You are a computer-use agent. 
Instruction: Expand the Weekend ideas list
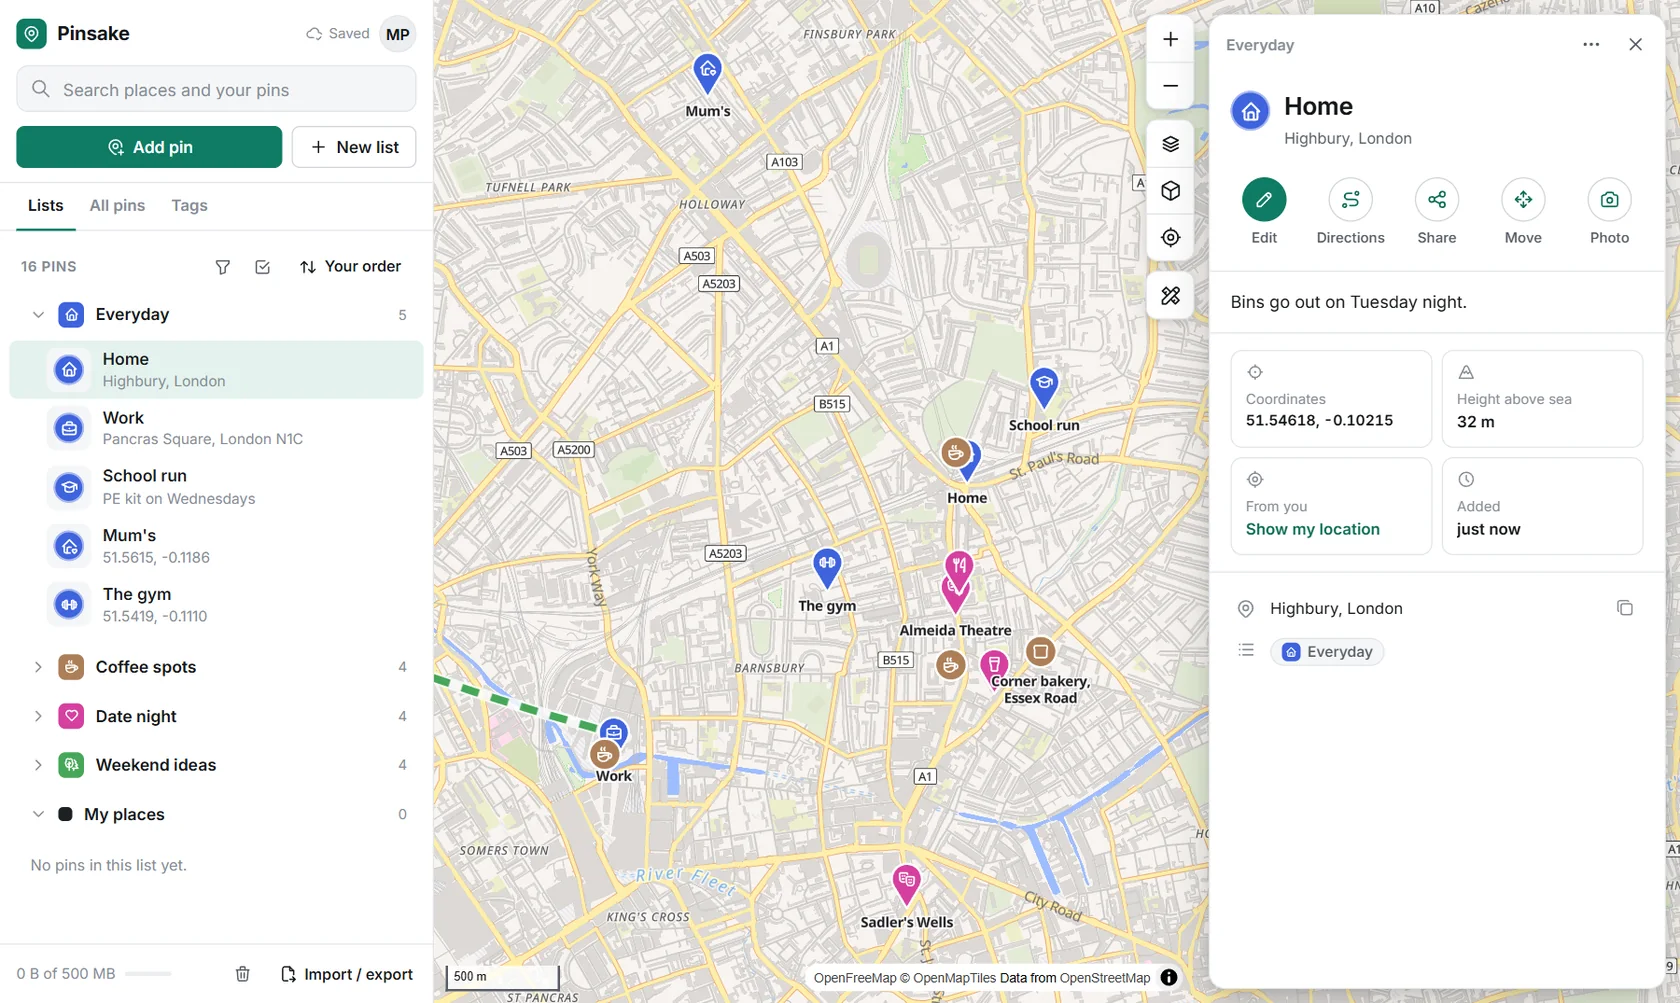38,765
